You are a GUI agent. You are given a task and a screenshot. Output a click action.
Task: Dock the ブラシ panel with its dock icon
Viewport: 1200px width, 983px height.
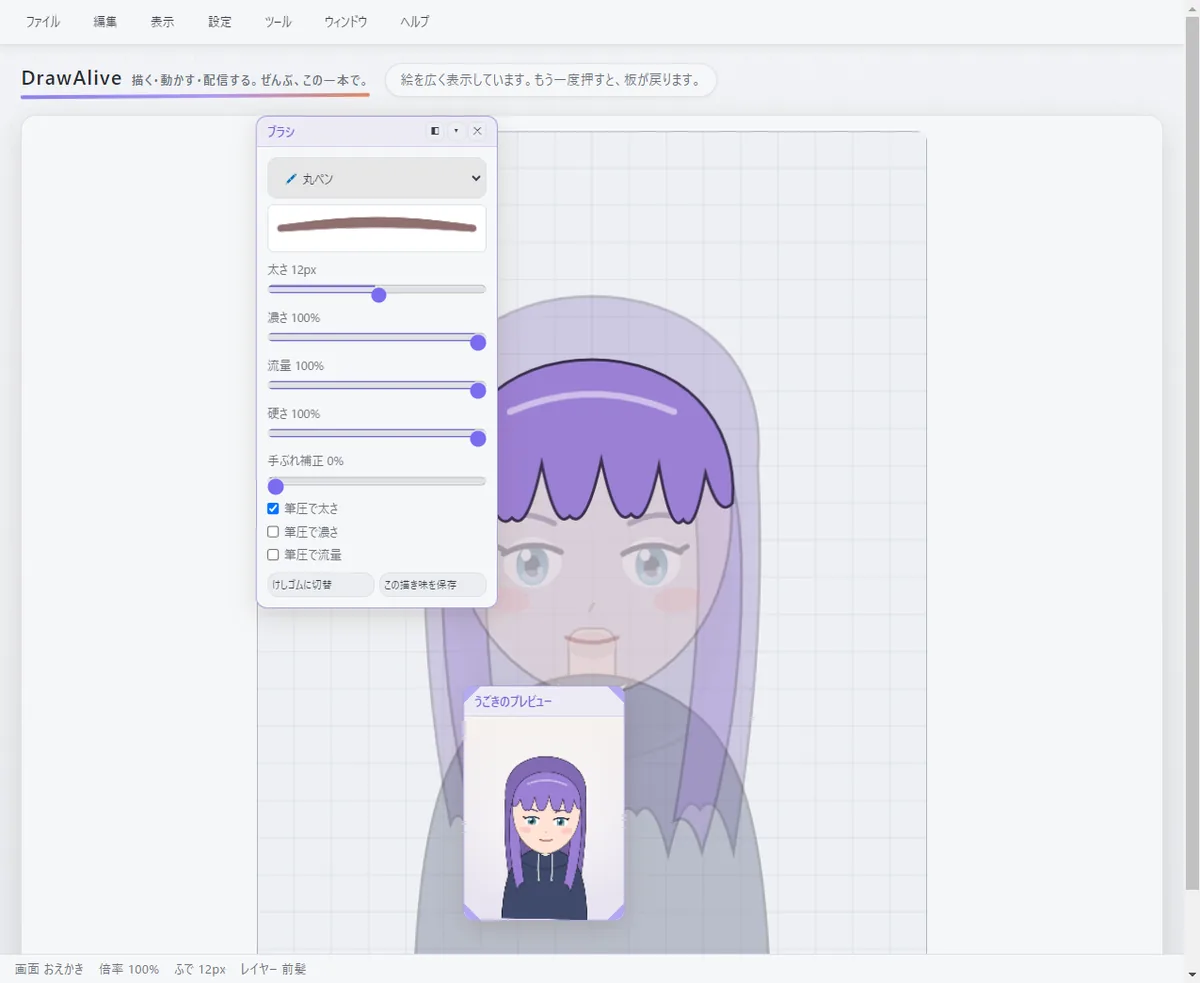[435, 131]
